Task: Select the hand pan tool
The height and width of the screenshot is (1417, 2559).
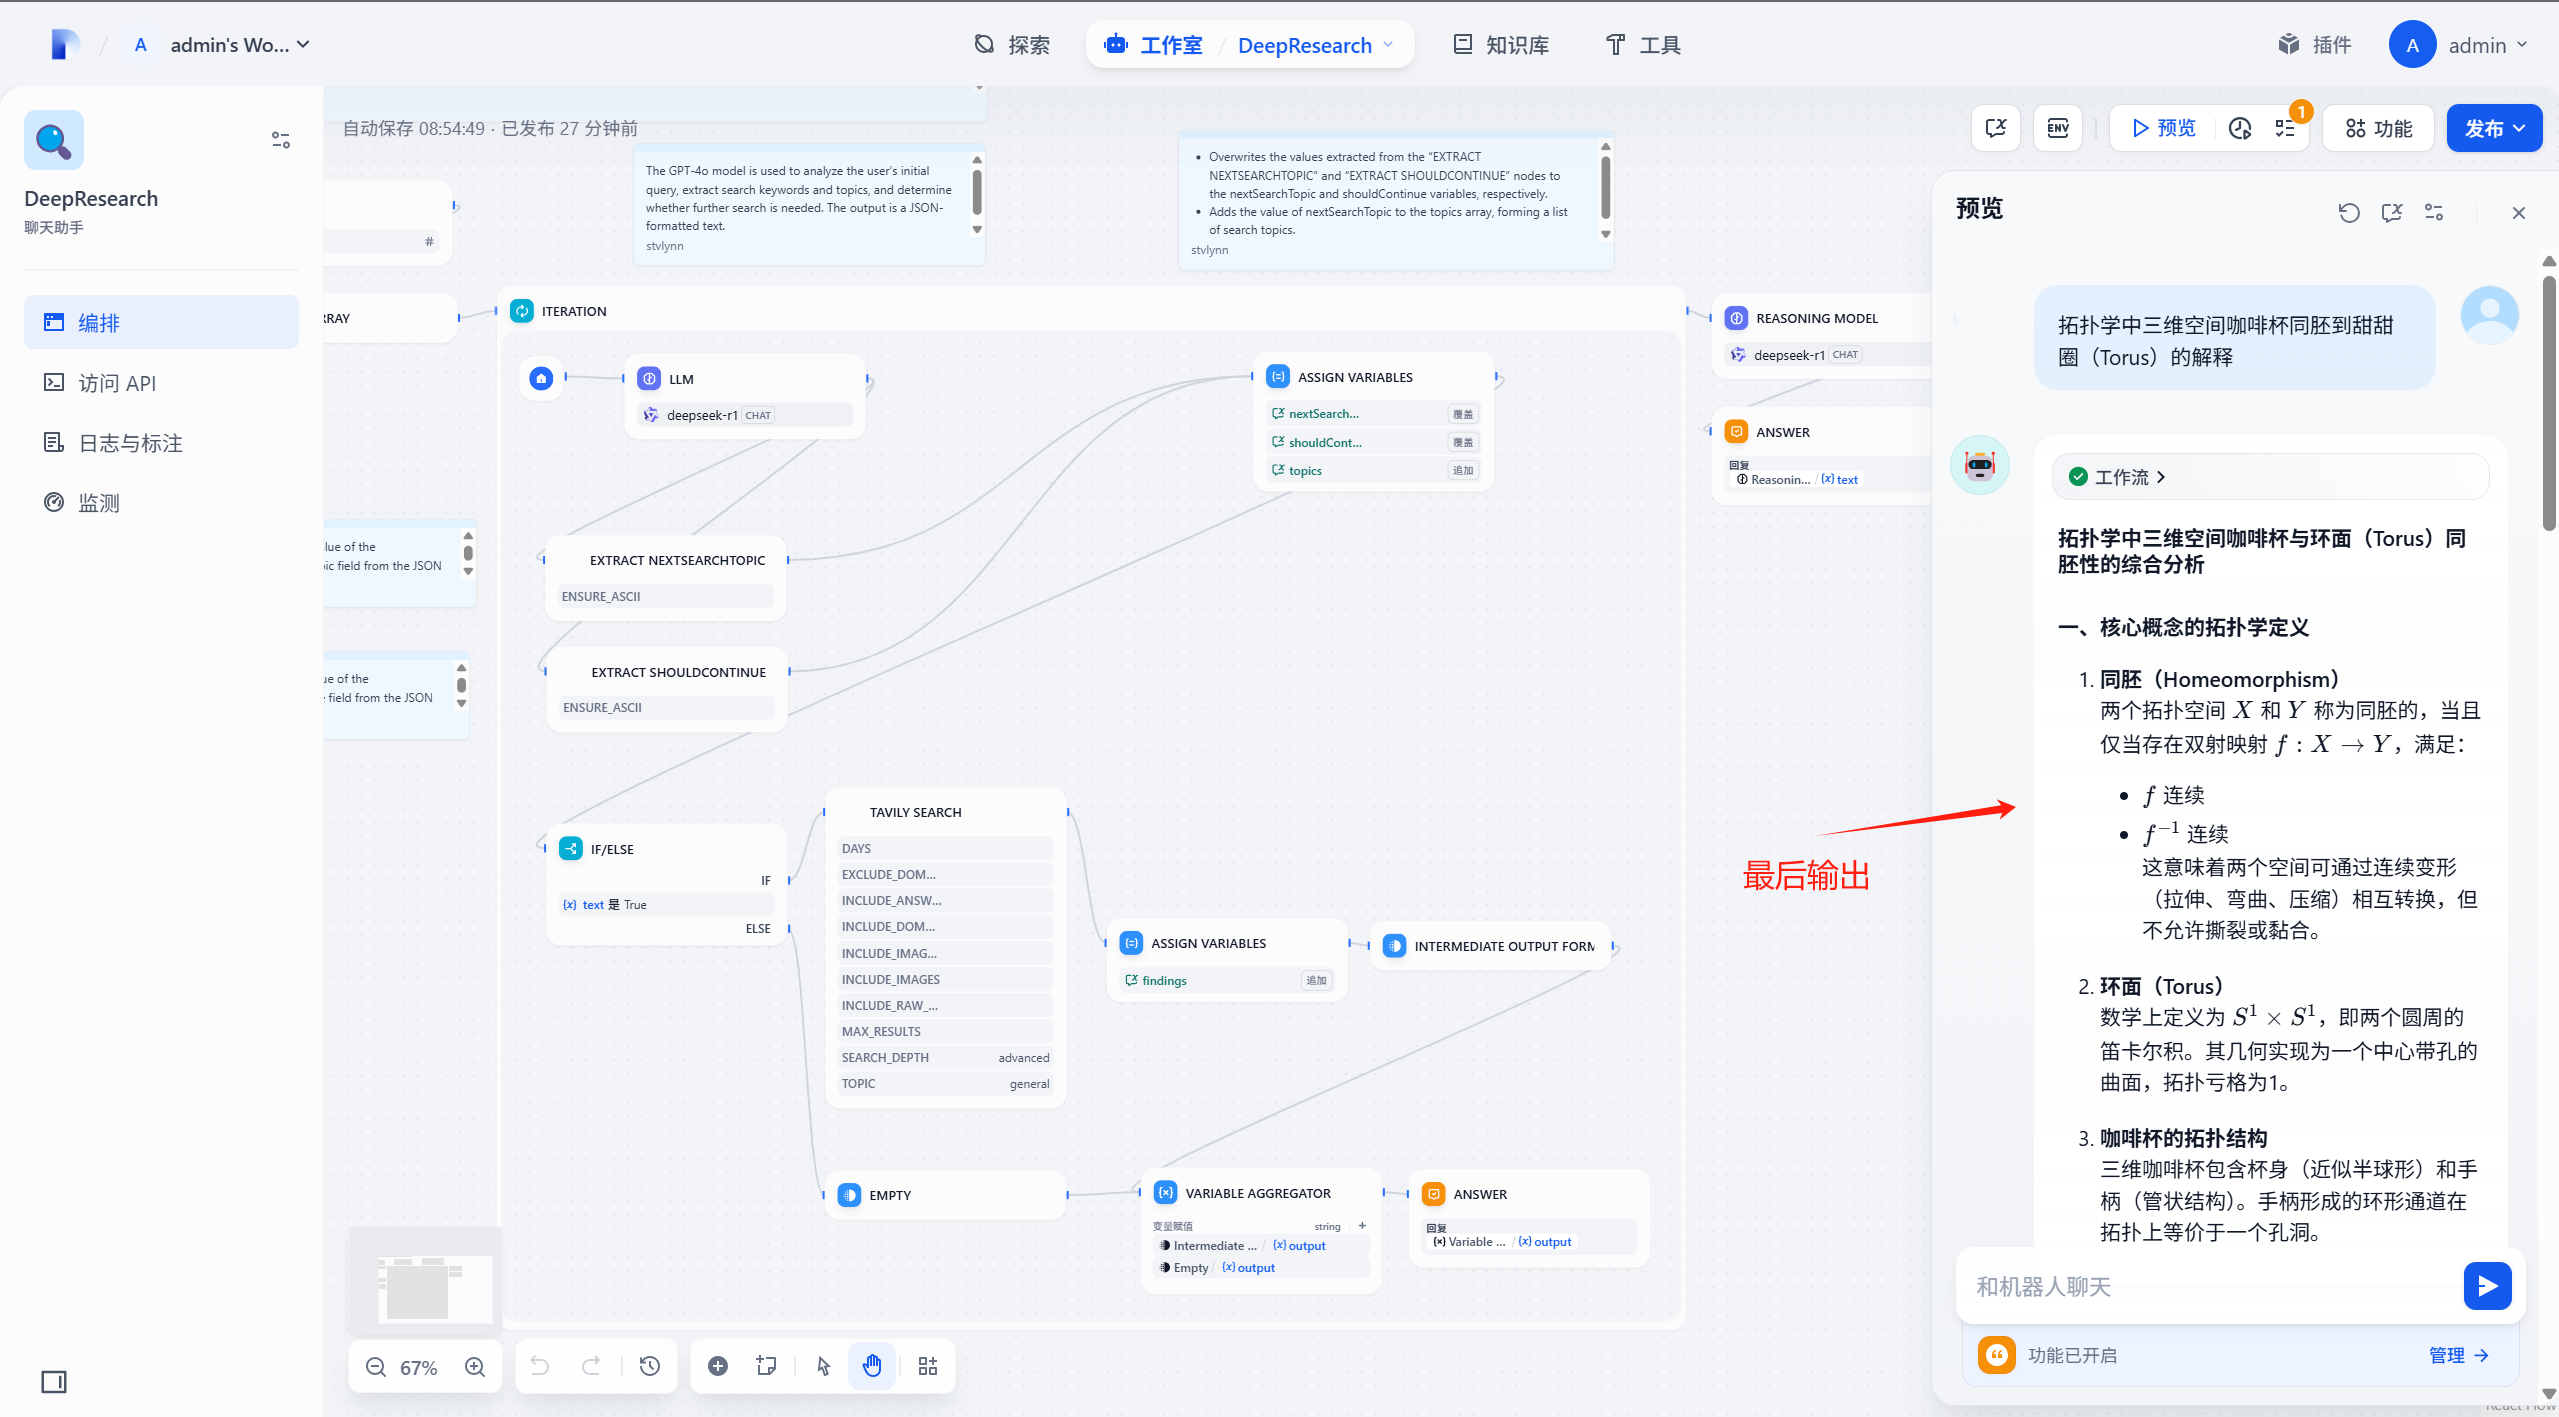Action: click(x=872, y=1366)
